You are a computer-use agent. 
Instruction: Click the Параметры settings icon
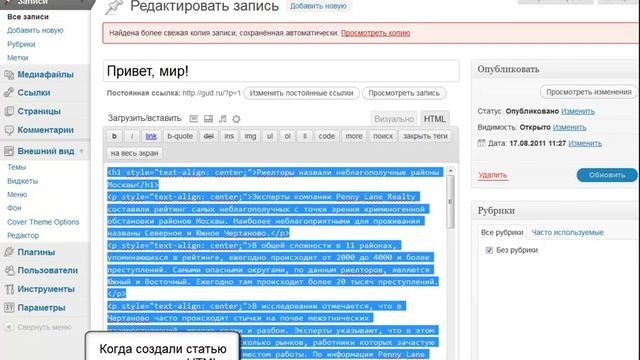(9, 307)
